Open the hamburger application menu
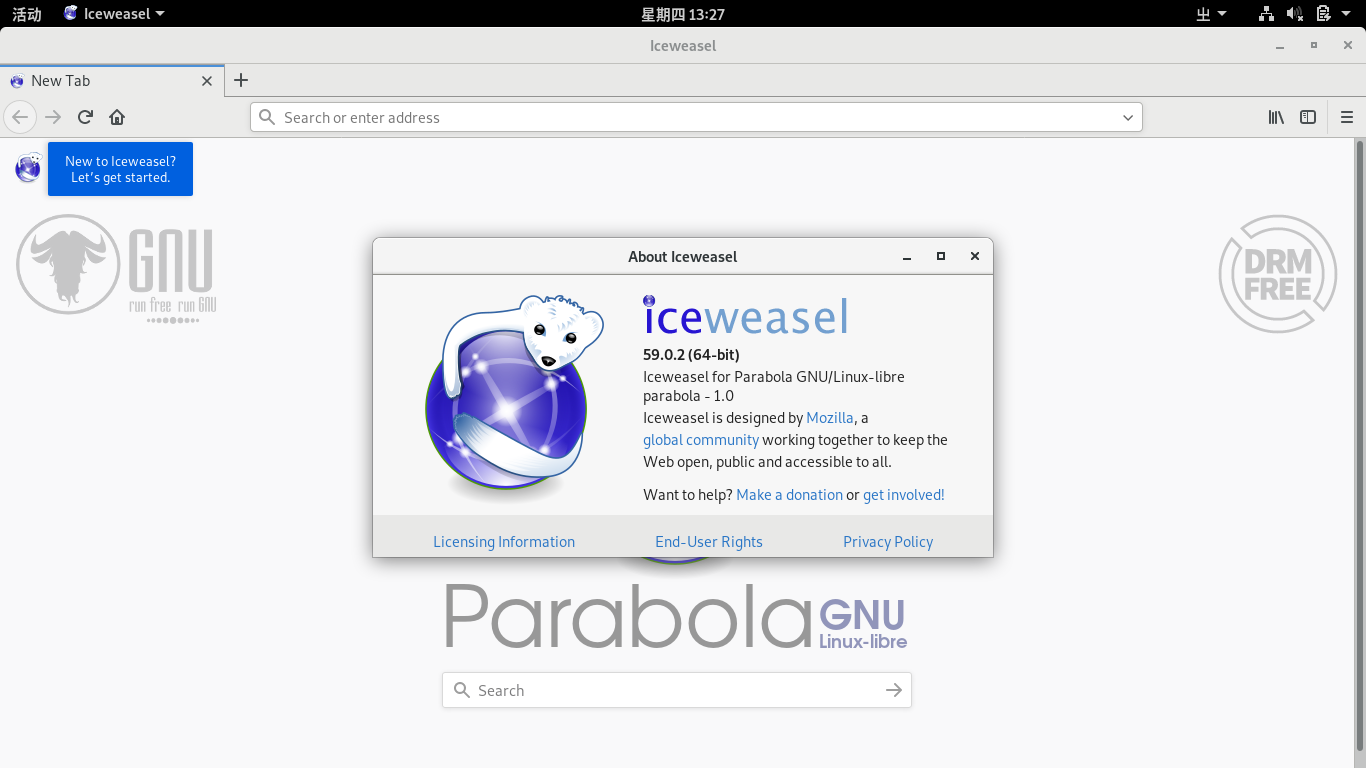1366x768 pixels. click(x=1346, y=117)
